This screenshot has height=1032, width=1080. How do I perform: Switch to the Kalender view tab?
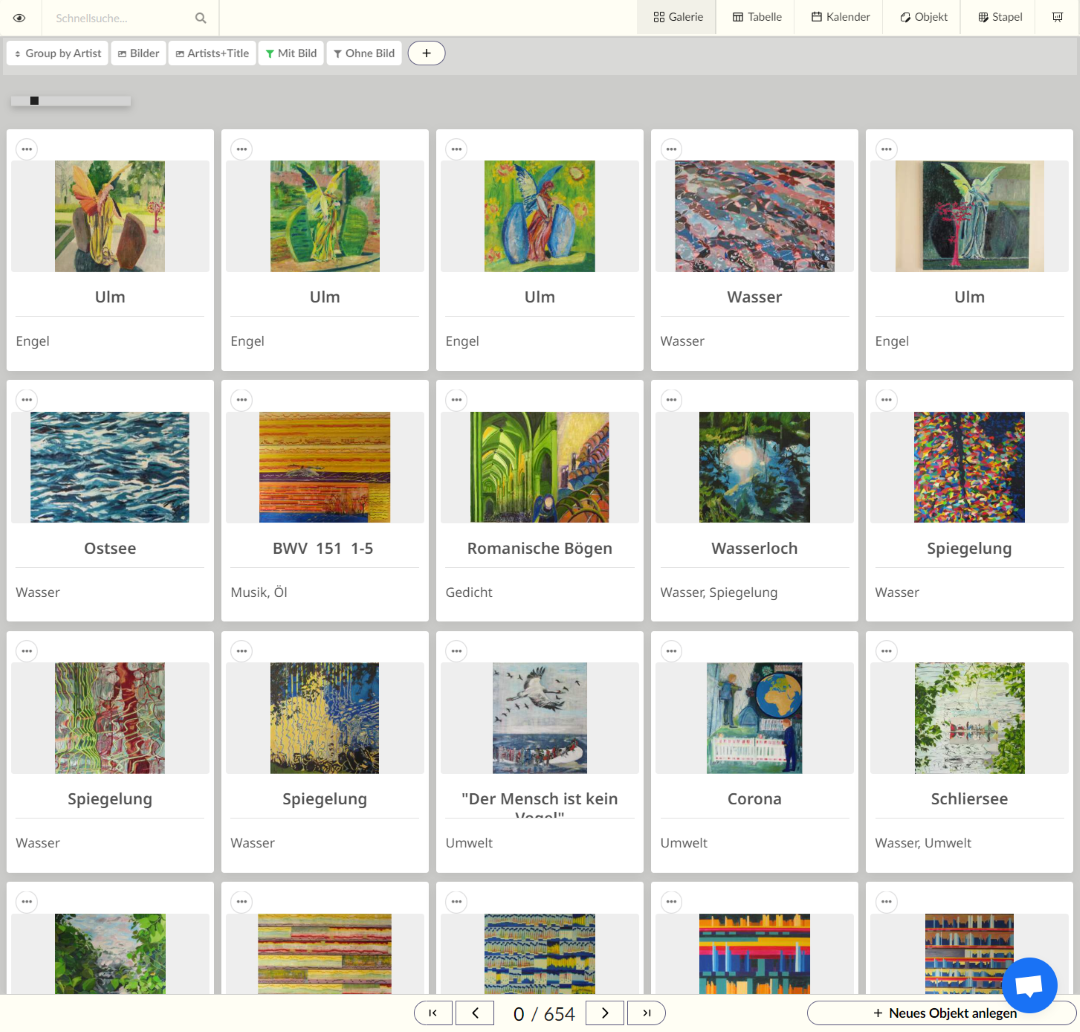(x=840, y=17)
